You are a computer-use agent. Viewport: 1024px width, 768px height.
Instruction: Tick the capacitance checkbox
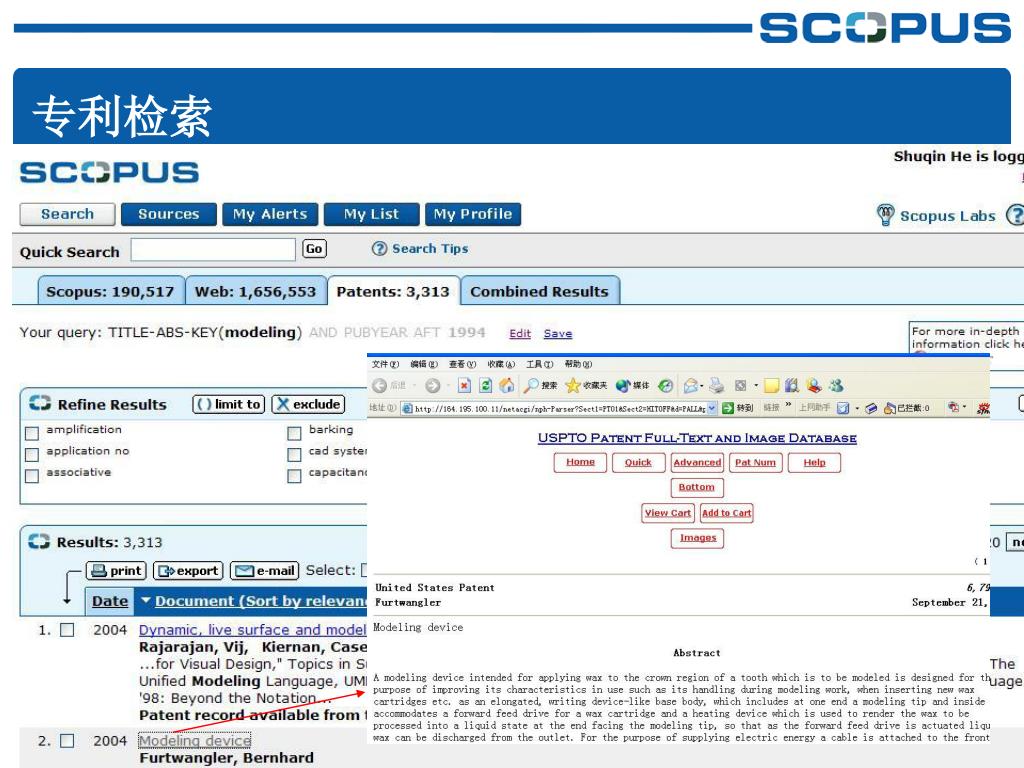pyautogui.click(x=295, y=476)
